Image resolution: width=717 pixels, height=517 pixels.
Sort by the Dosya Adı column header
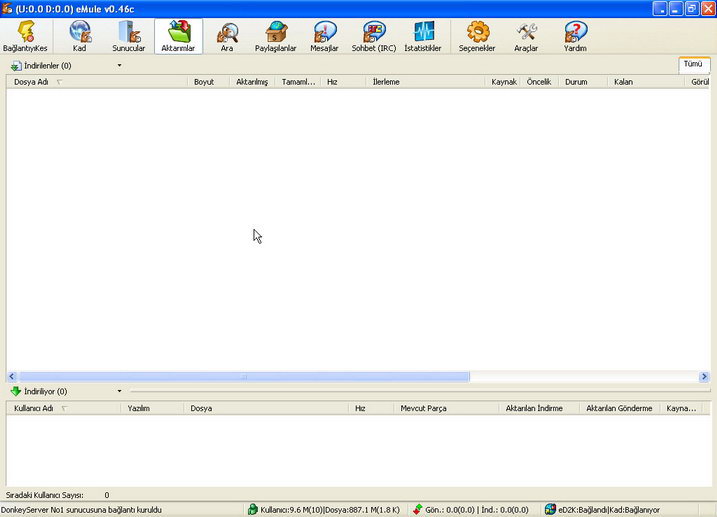tap(97, 82)
